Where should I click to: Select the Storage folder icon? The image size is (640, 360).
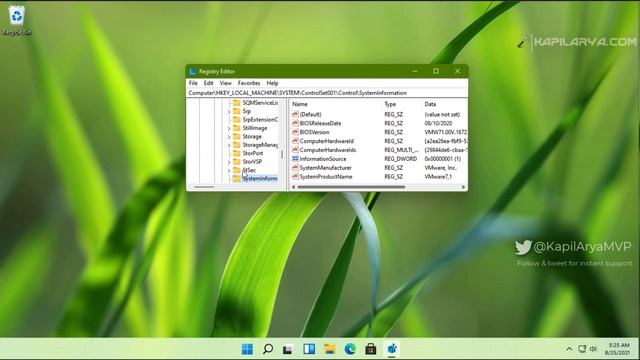(236, 136)
